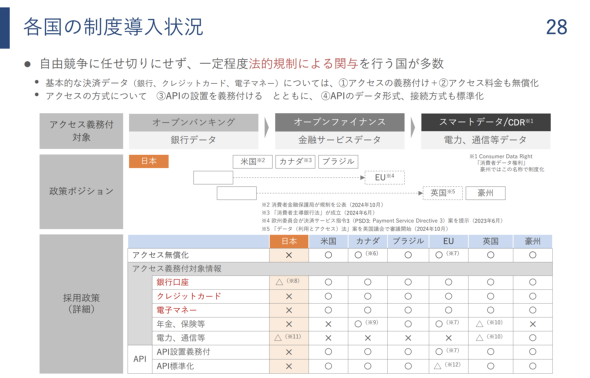Click the ブラジル table column header
This screenshot has height=378, width=590.
click(x=408, y=241)
